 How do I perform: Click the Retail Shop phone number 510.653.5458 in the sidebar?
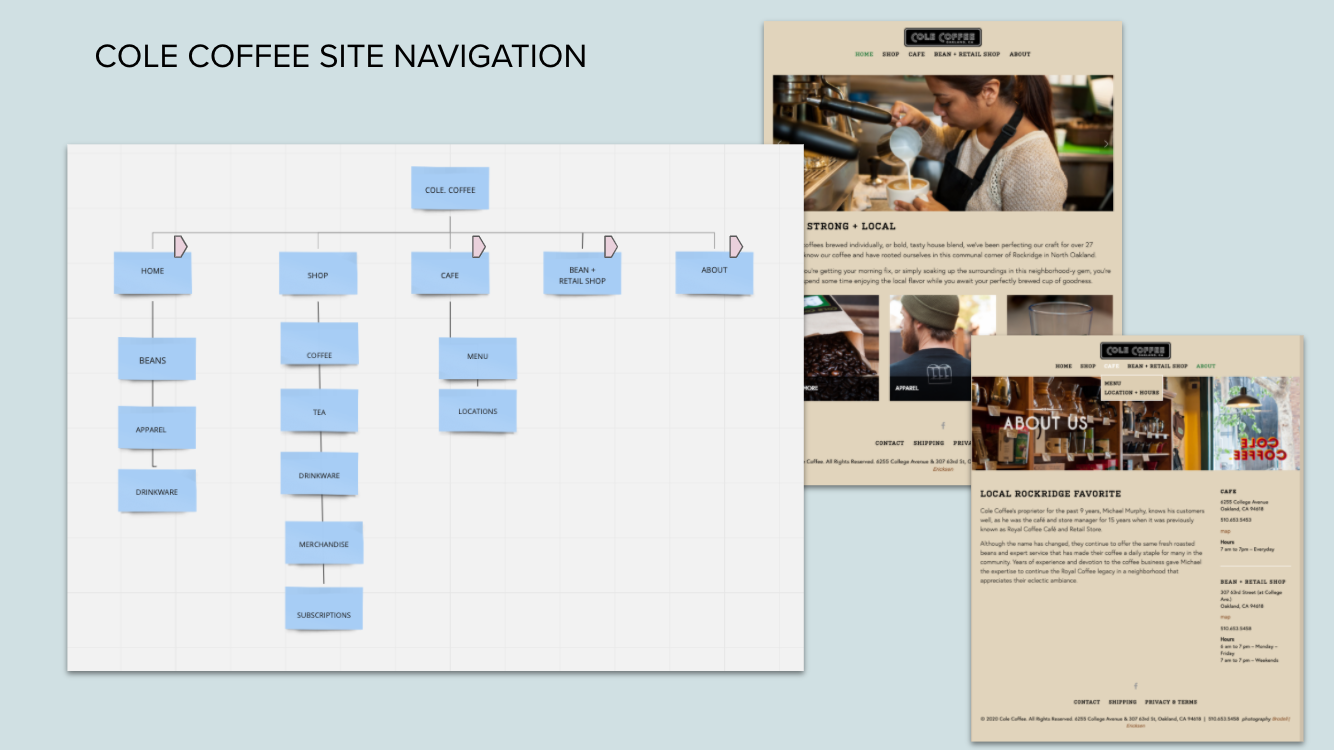(1235, 628)
